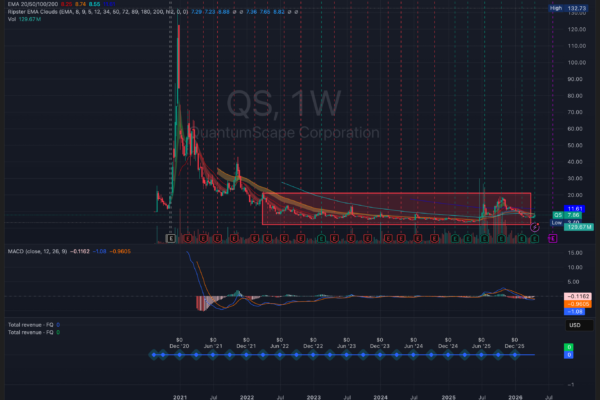Click the High 132.73 price label
This screenshot has height=400, width=600.
pos(568,8)
